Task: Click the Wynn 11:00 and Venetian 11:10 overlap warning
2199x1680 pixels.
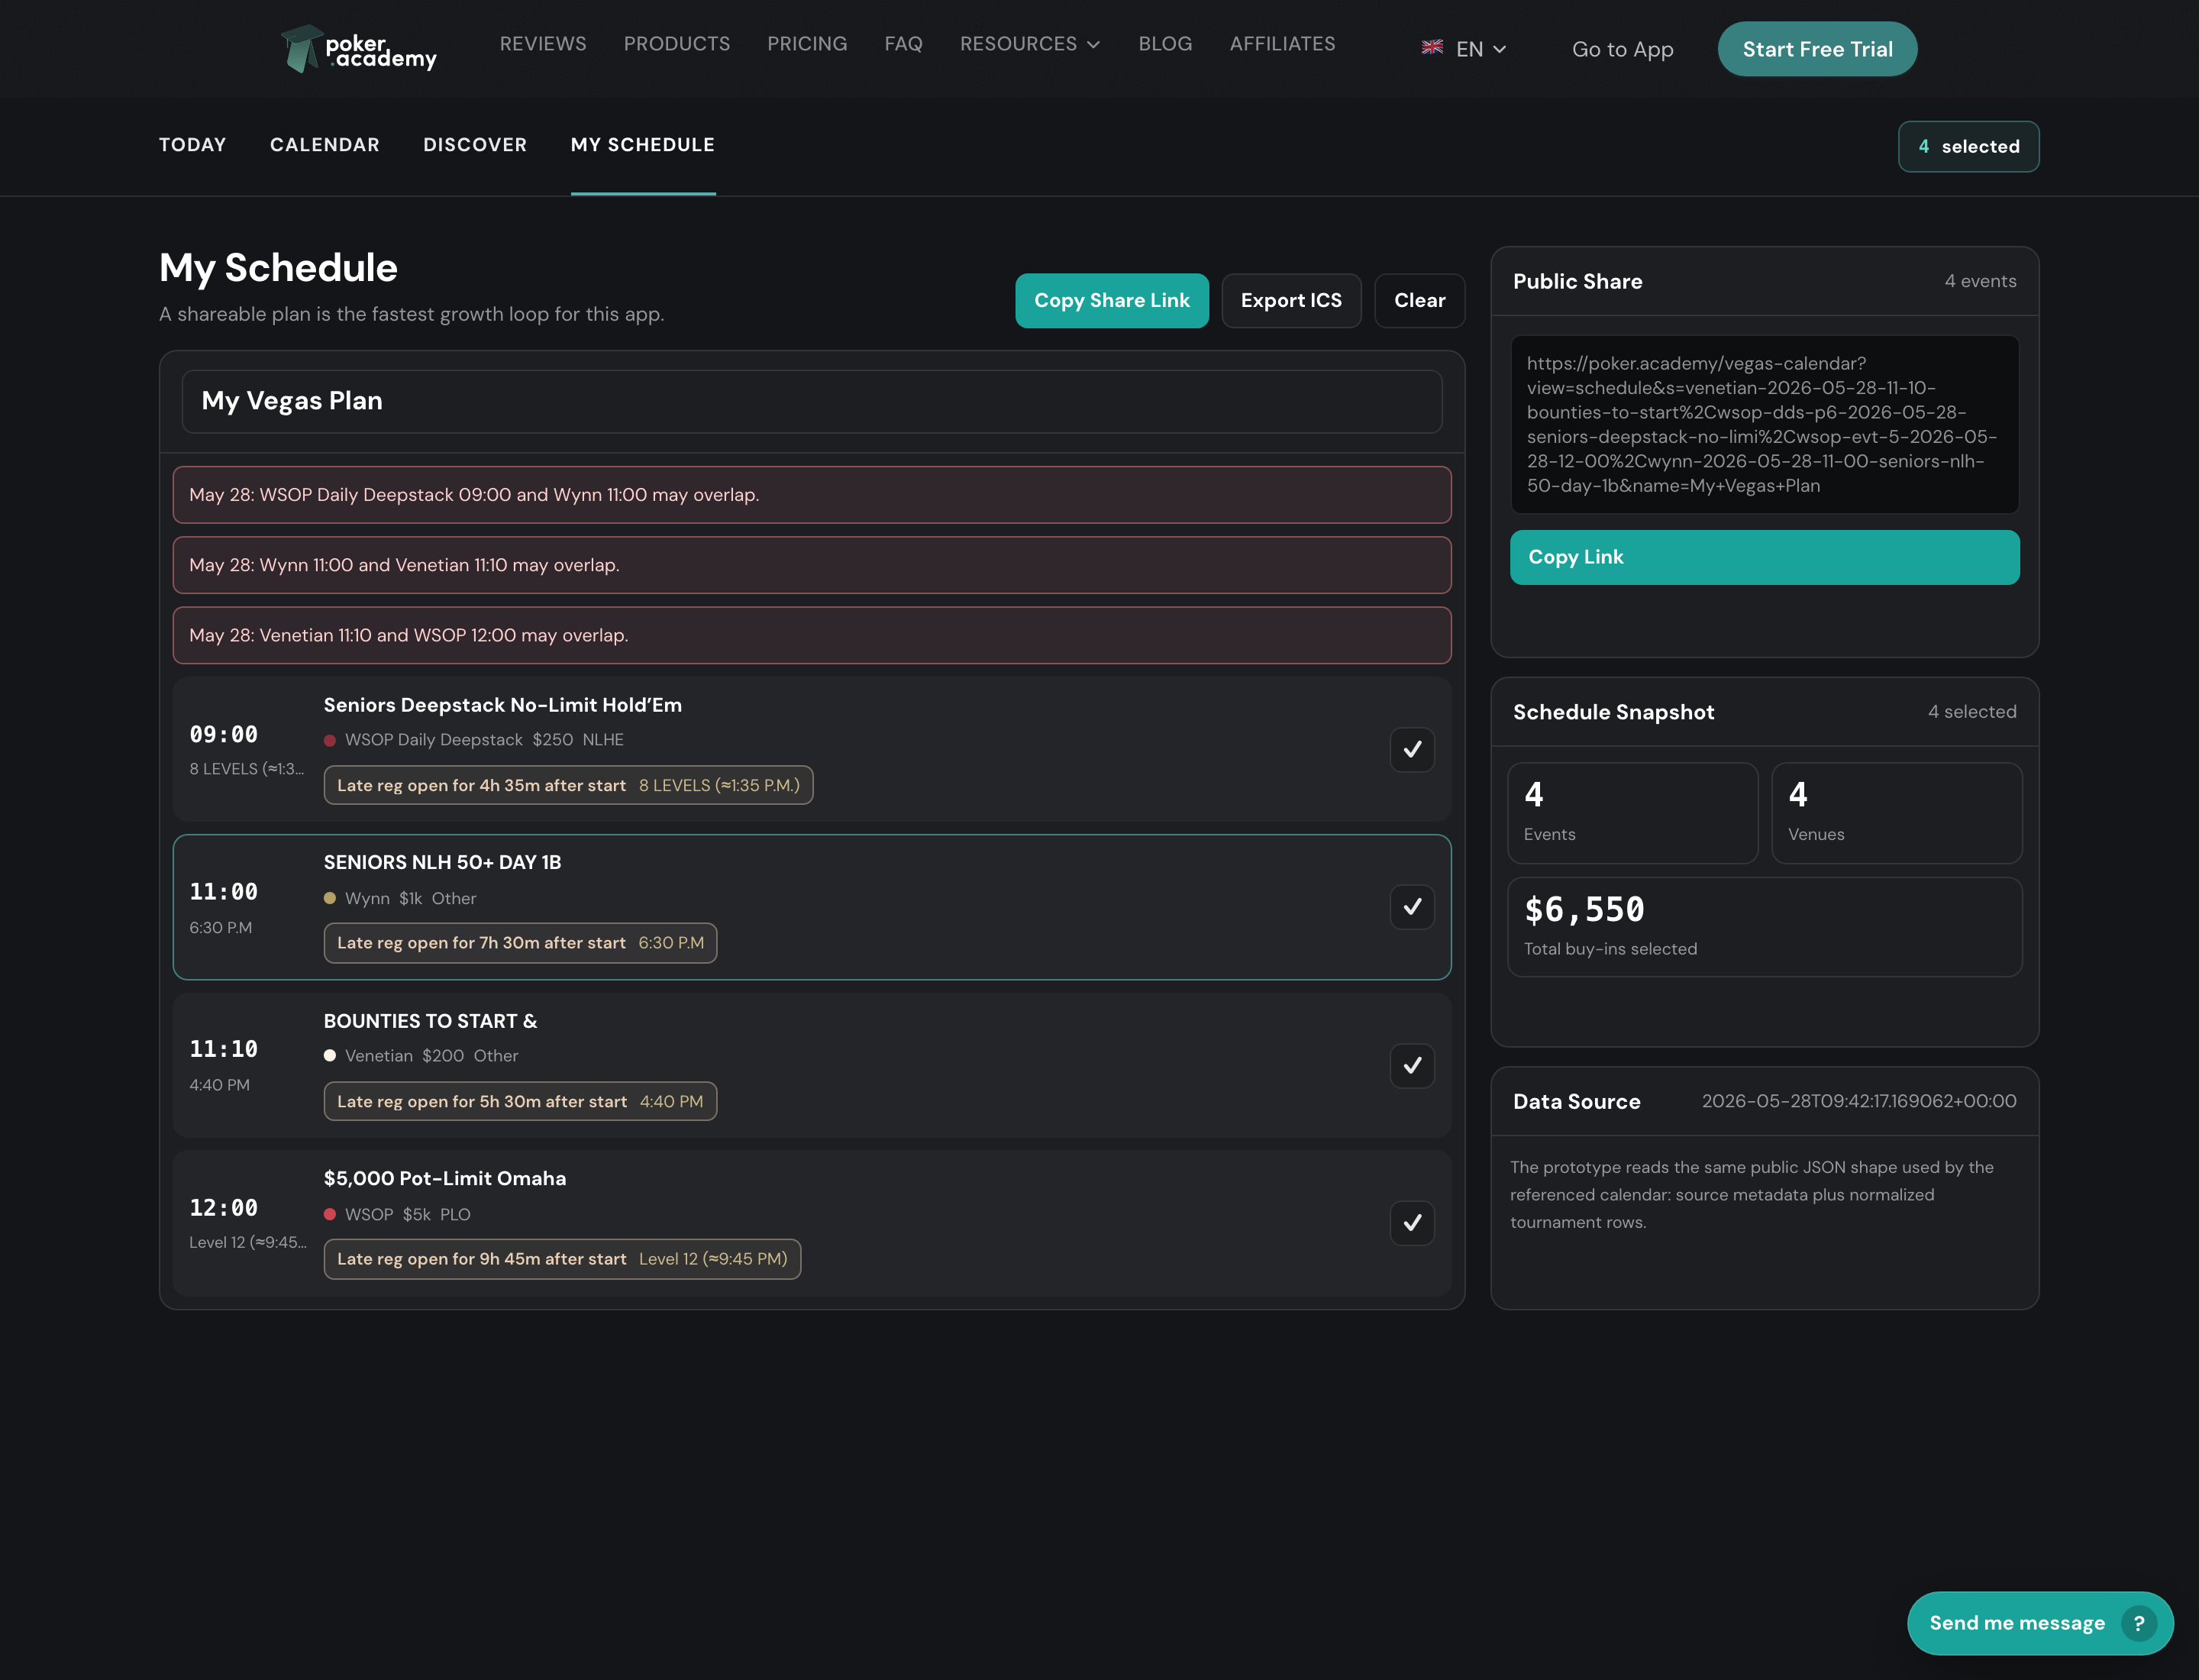Action: 812,565
